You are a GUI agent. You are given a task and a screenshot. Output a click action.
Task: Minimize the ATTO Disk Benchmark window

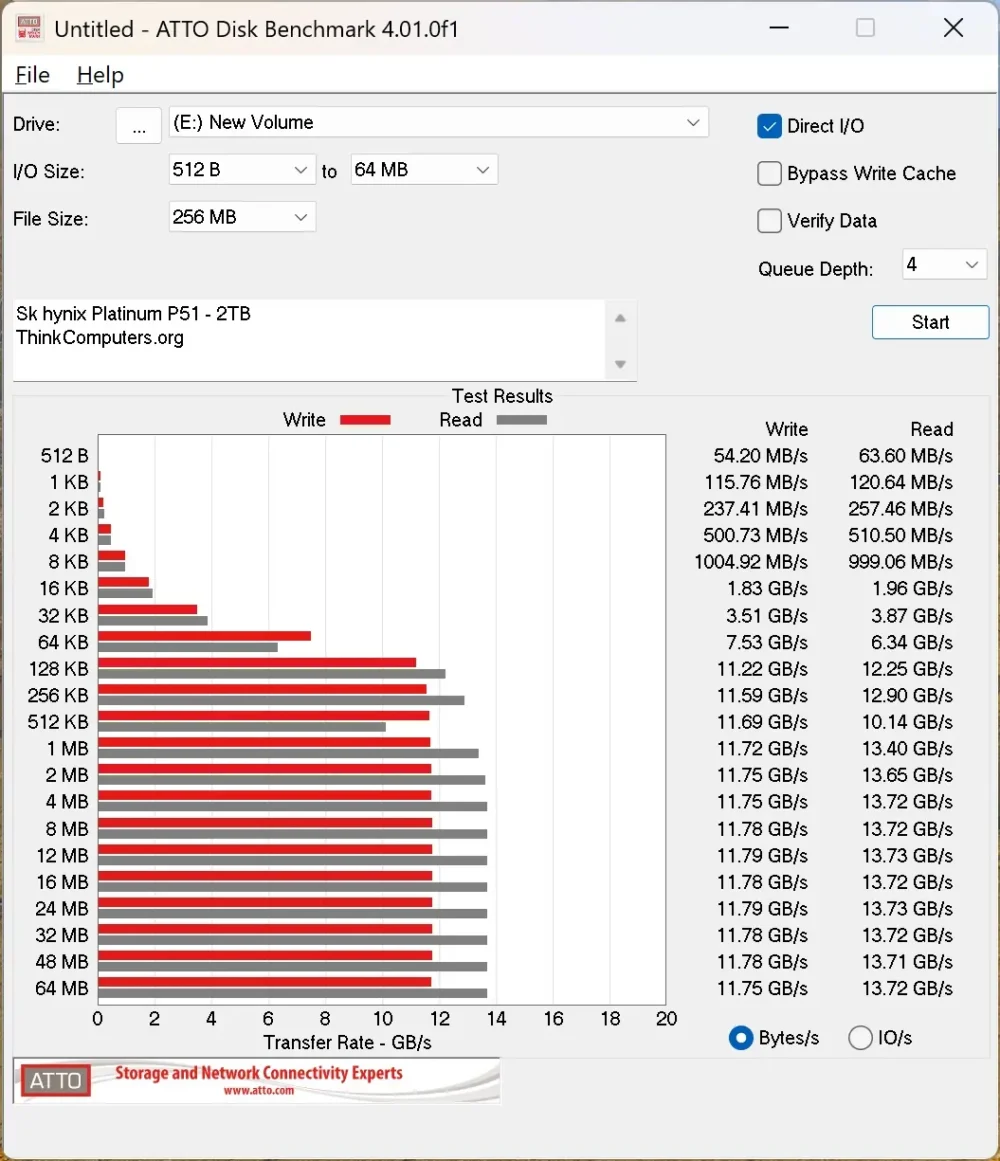(779, 28)
